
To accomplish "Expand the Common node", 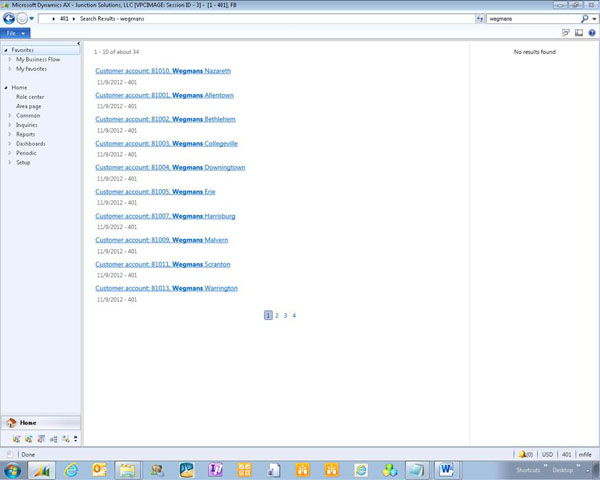I will coord(10,116).
